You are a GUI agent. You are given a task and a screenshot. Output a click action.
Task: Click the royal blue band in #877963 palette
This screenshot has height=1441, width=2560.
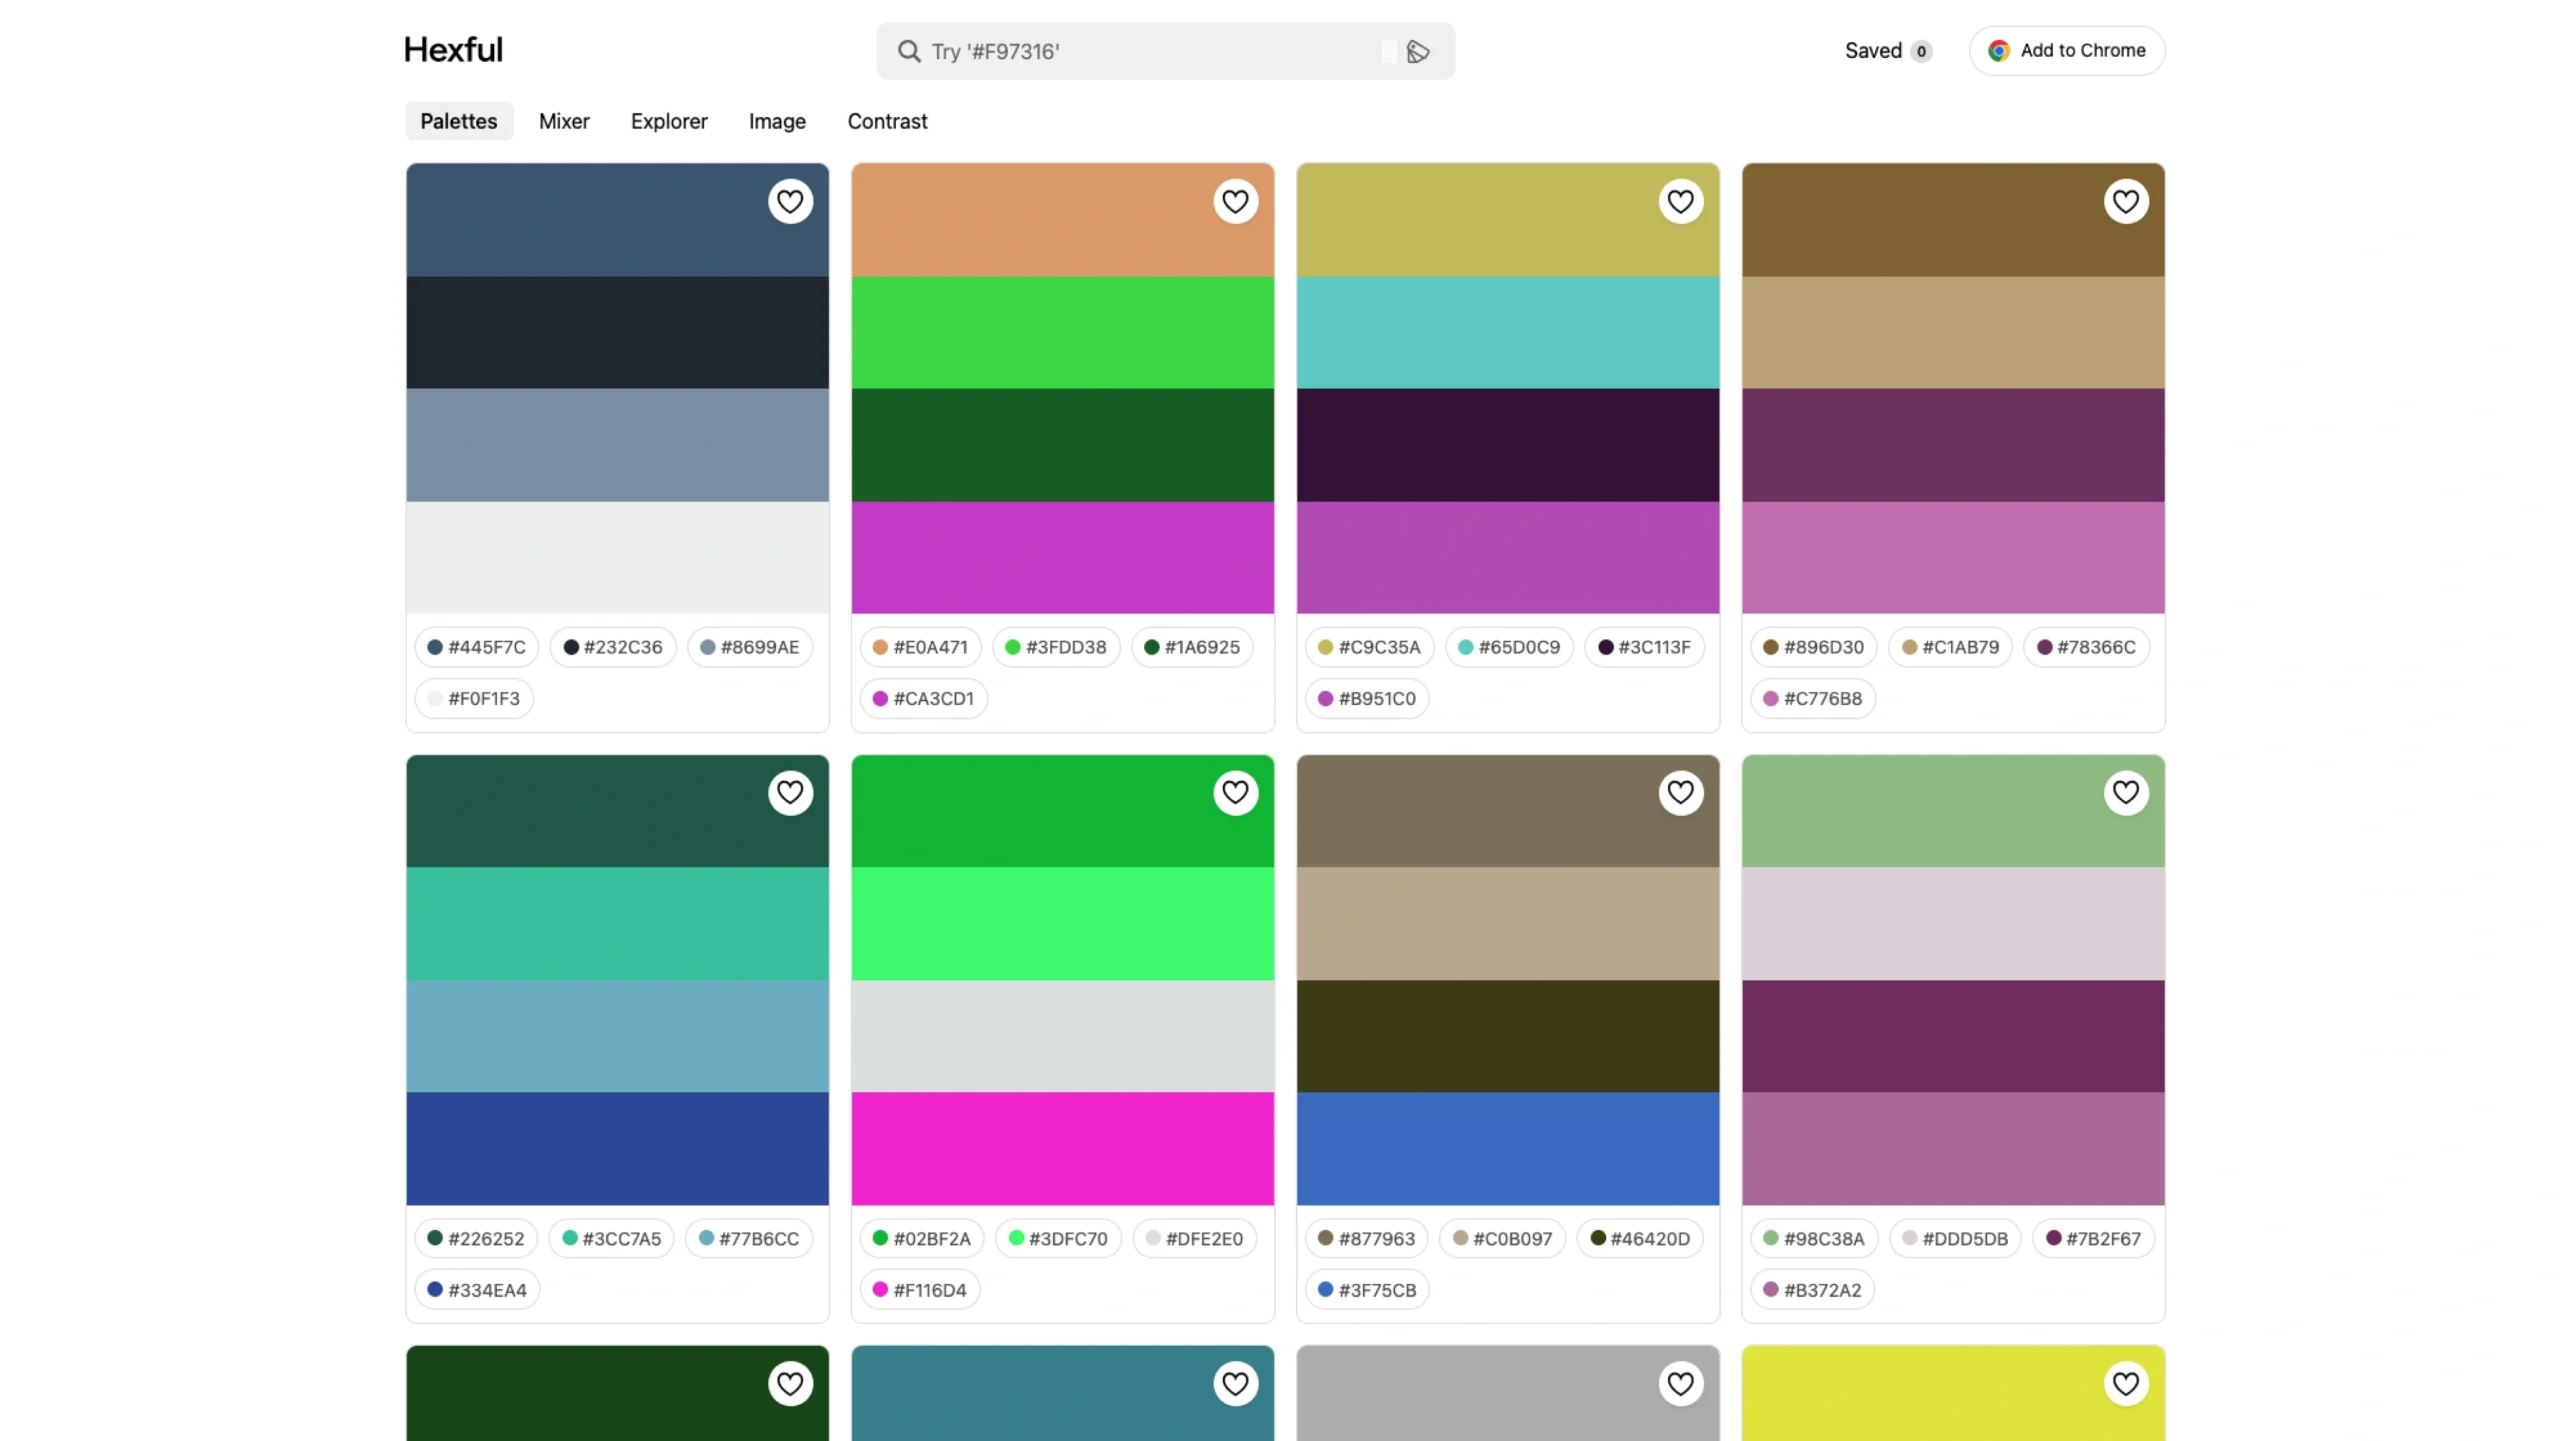(1508, 1148)
